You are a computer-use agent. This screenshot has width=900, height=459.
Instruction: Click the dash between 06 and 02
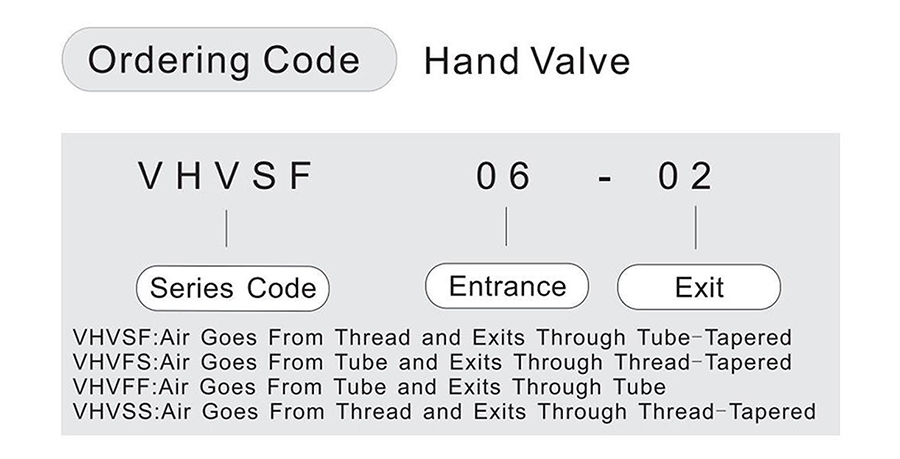pos(604,179)
